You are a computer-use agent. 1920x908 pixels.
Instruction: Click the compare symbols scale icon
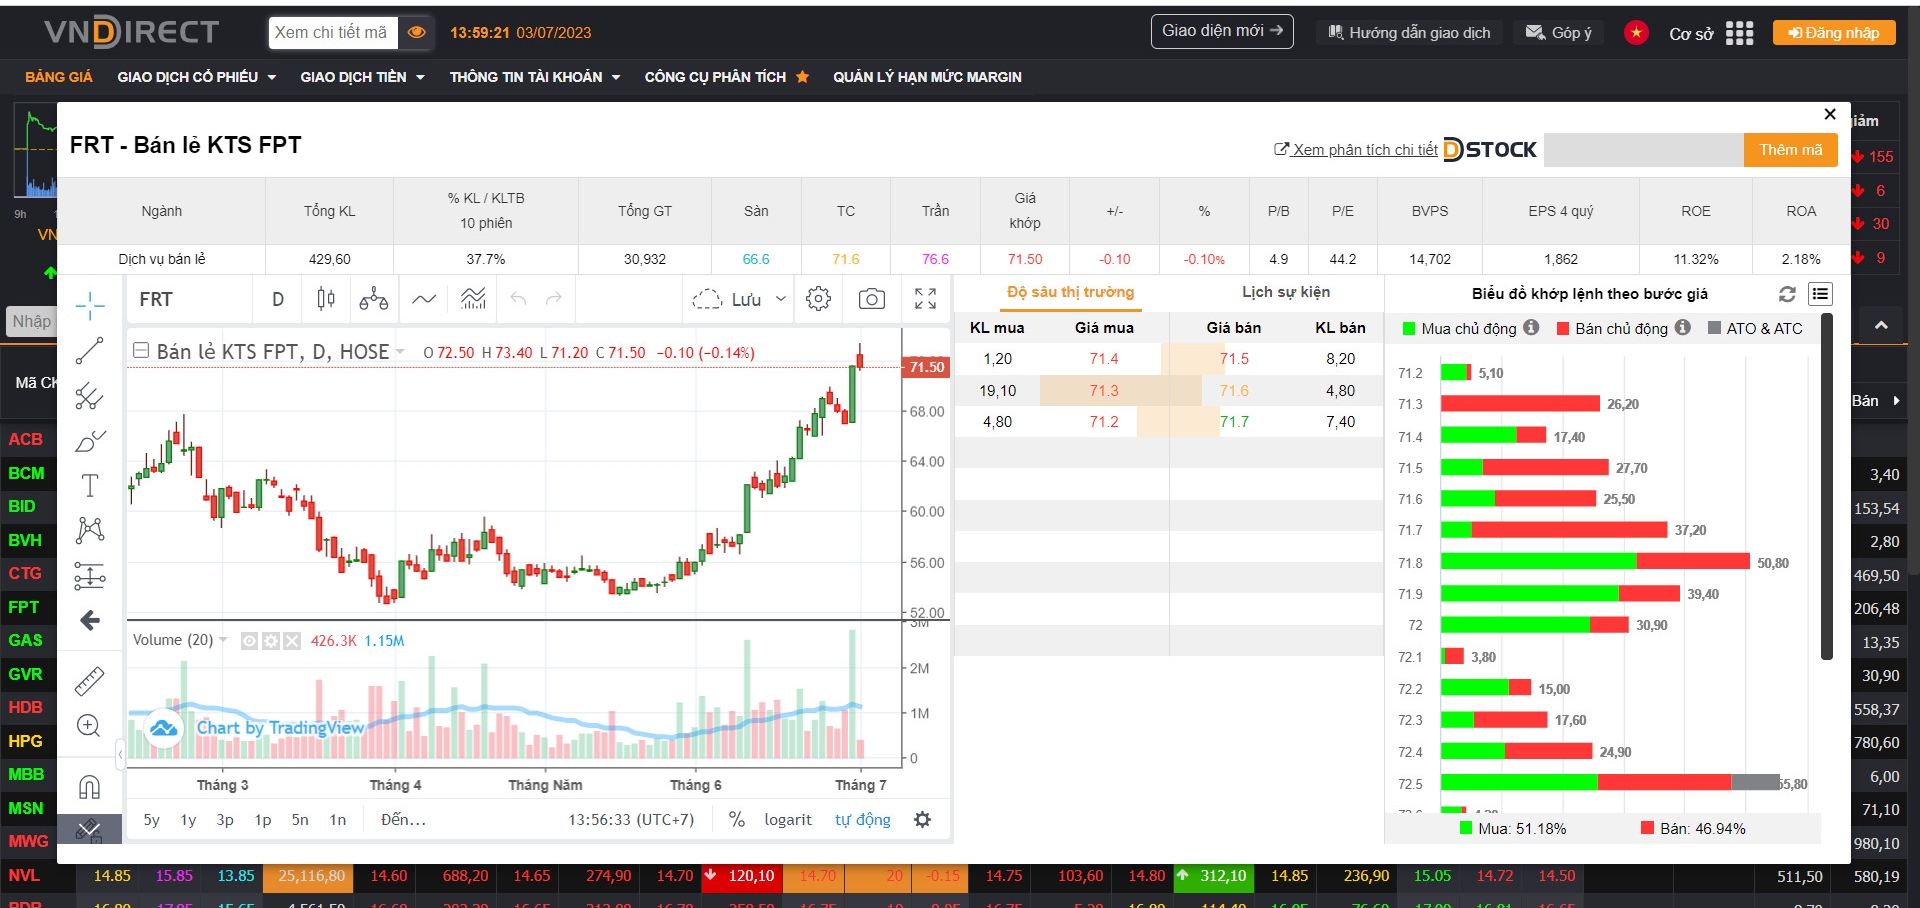pyautogui.click(x=374, y=299)
